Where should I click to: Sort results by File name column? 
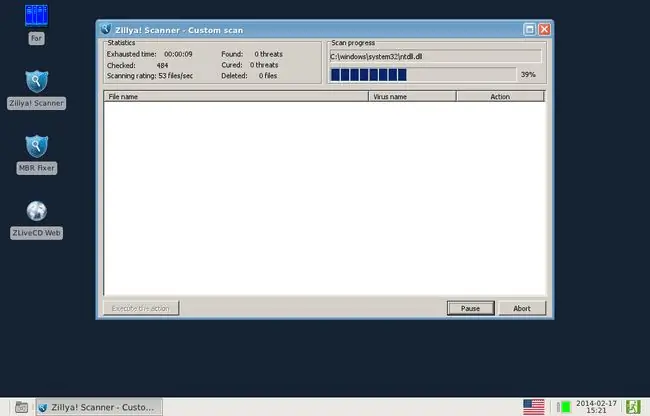(x=236, y=97)
